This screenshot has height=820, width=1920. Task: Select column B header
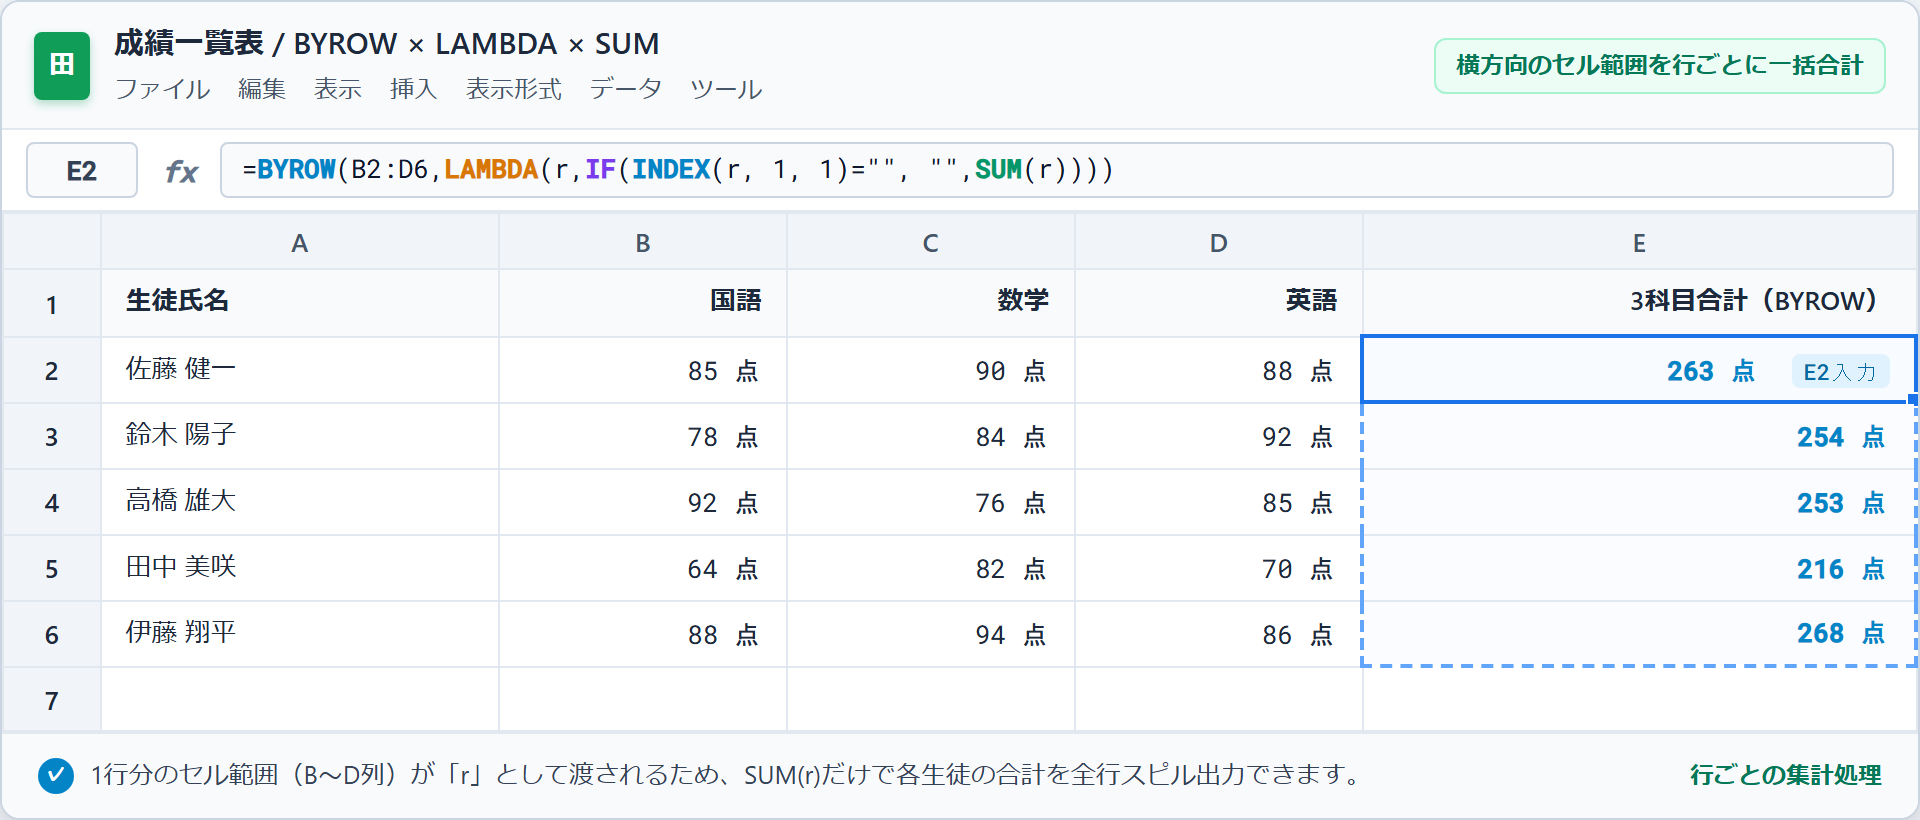pos(643,242)
